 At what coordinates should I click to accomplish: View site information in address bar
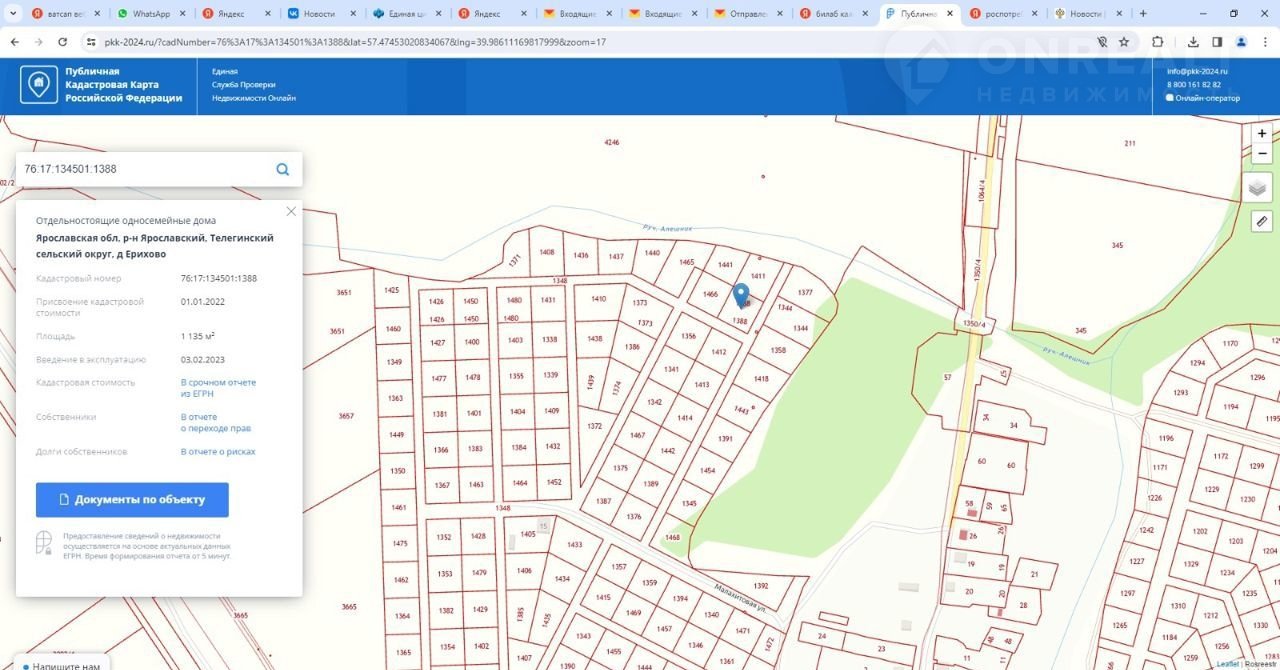tap(90, 42)
